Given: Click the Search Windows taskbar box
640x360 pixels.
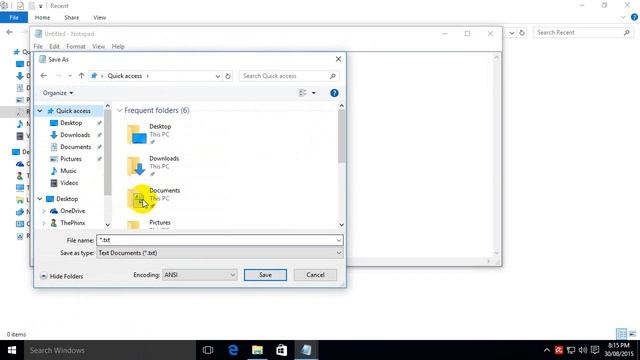Looking at the screenshot, I should tap(110, 350).
